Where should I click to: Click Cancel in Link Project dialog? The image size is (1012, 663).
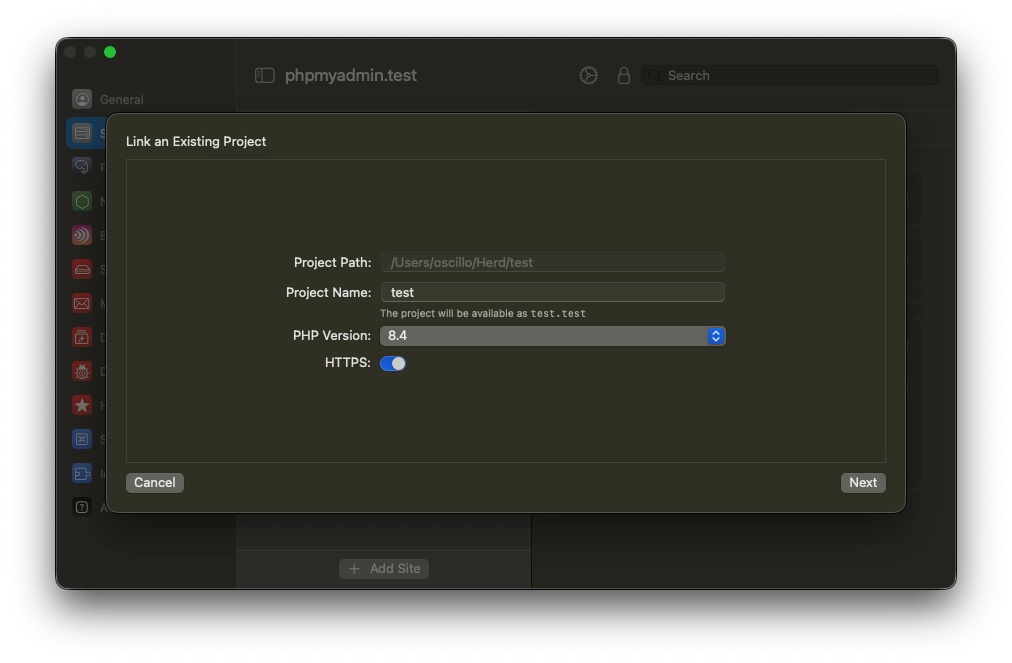pos(155,483)
